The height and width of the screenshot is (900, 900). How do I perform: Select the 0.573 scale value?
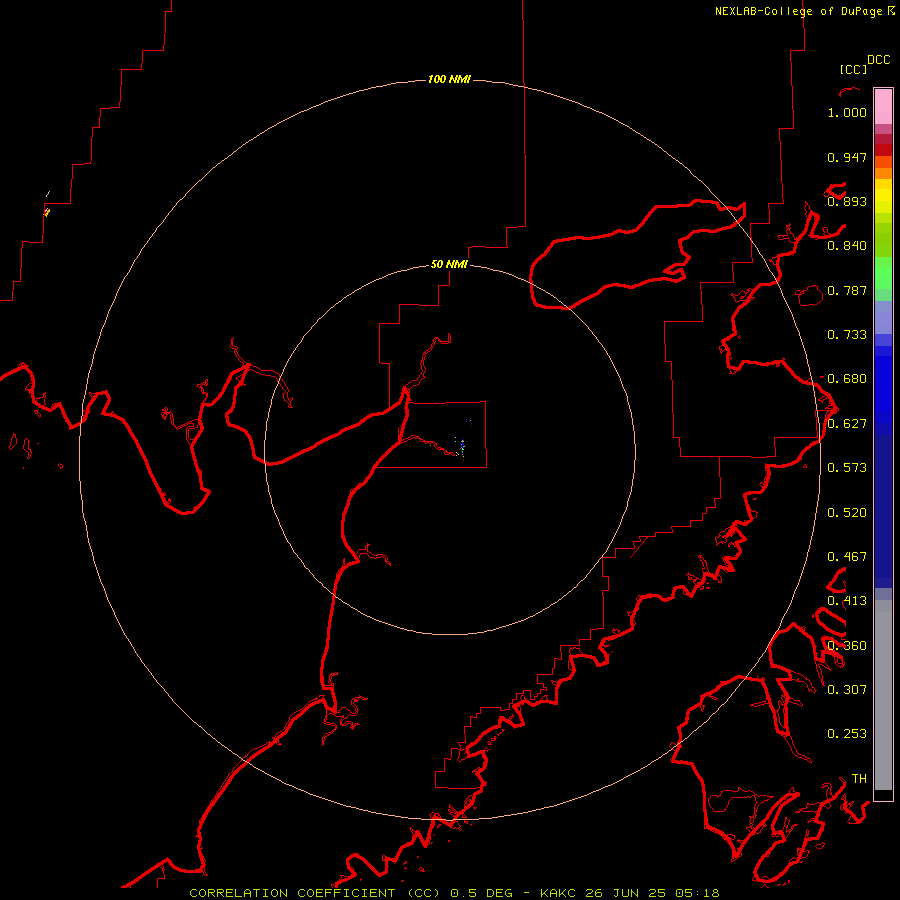[x=847, y=468]
